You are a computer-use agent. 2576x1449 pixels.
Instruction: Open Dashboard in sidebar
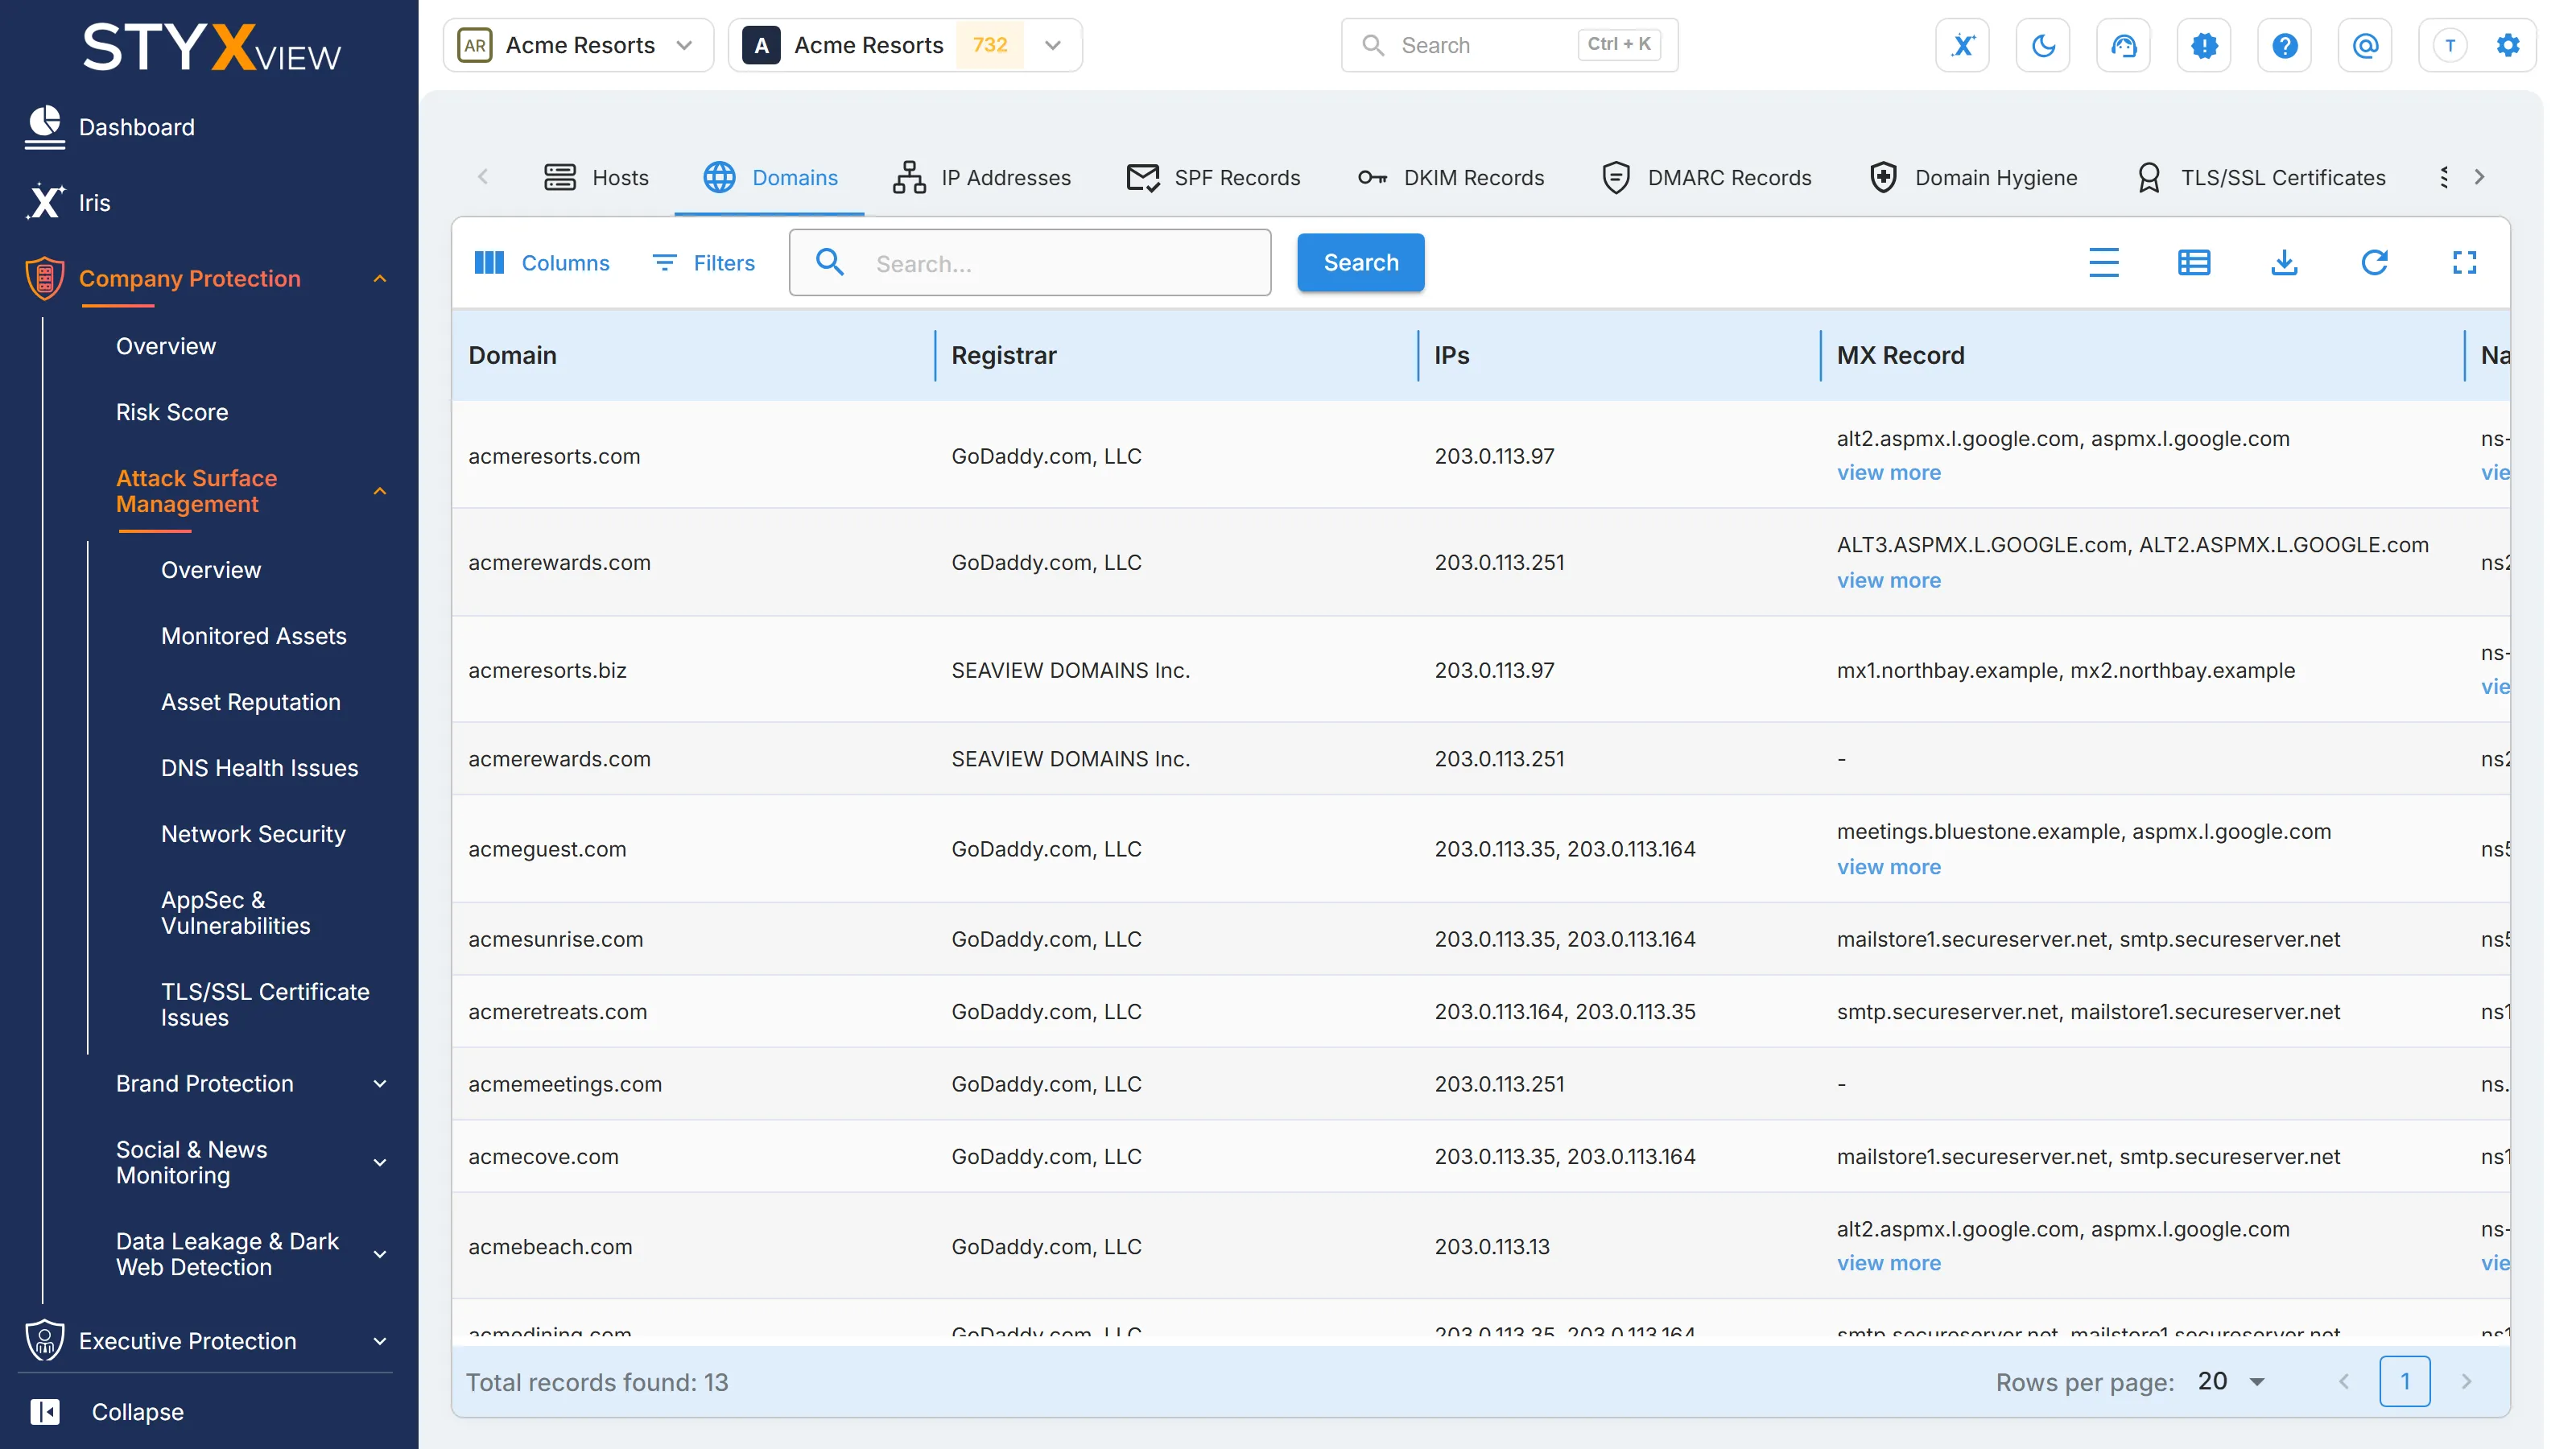[136, 127]
